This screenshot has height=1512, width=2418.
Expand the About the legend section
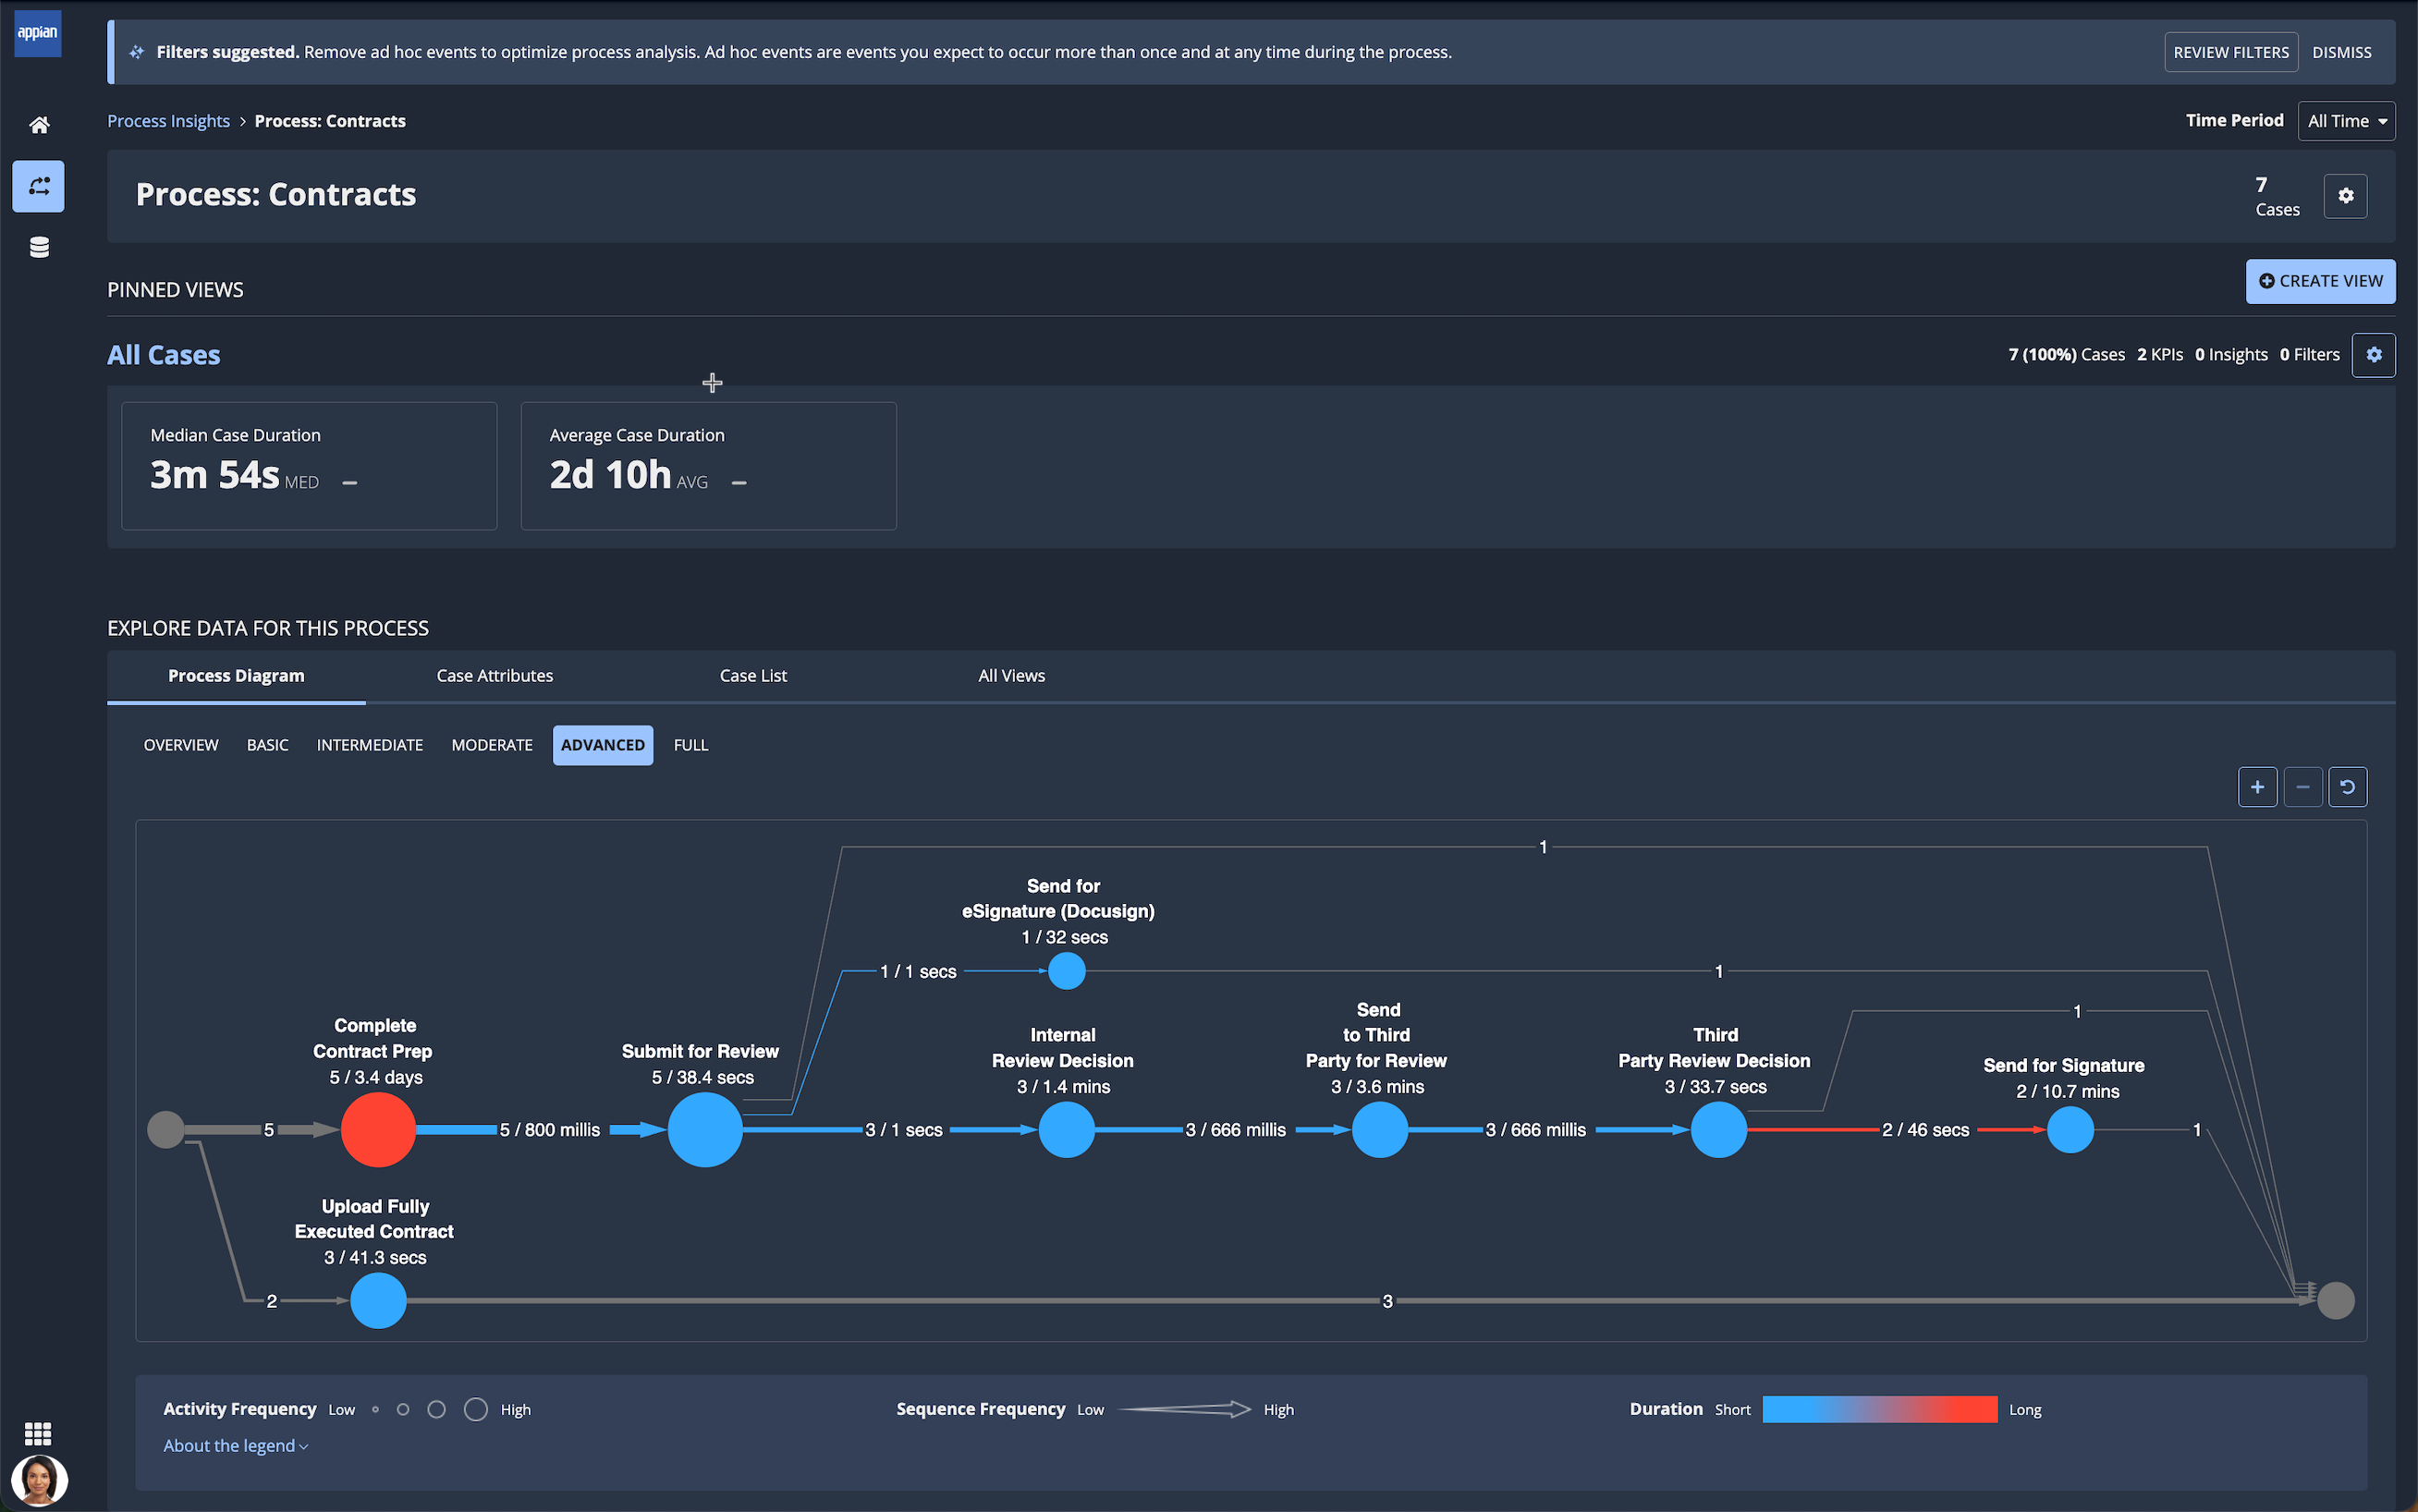point(236,1445)
